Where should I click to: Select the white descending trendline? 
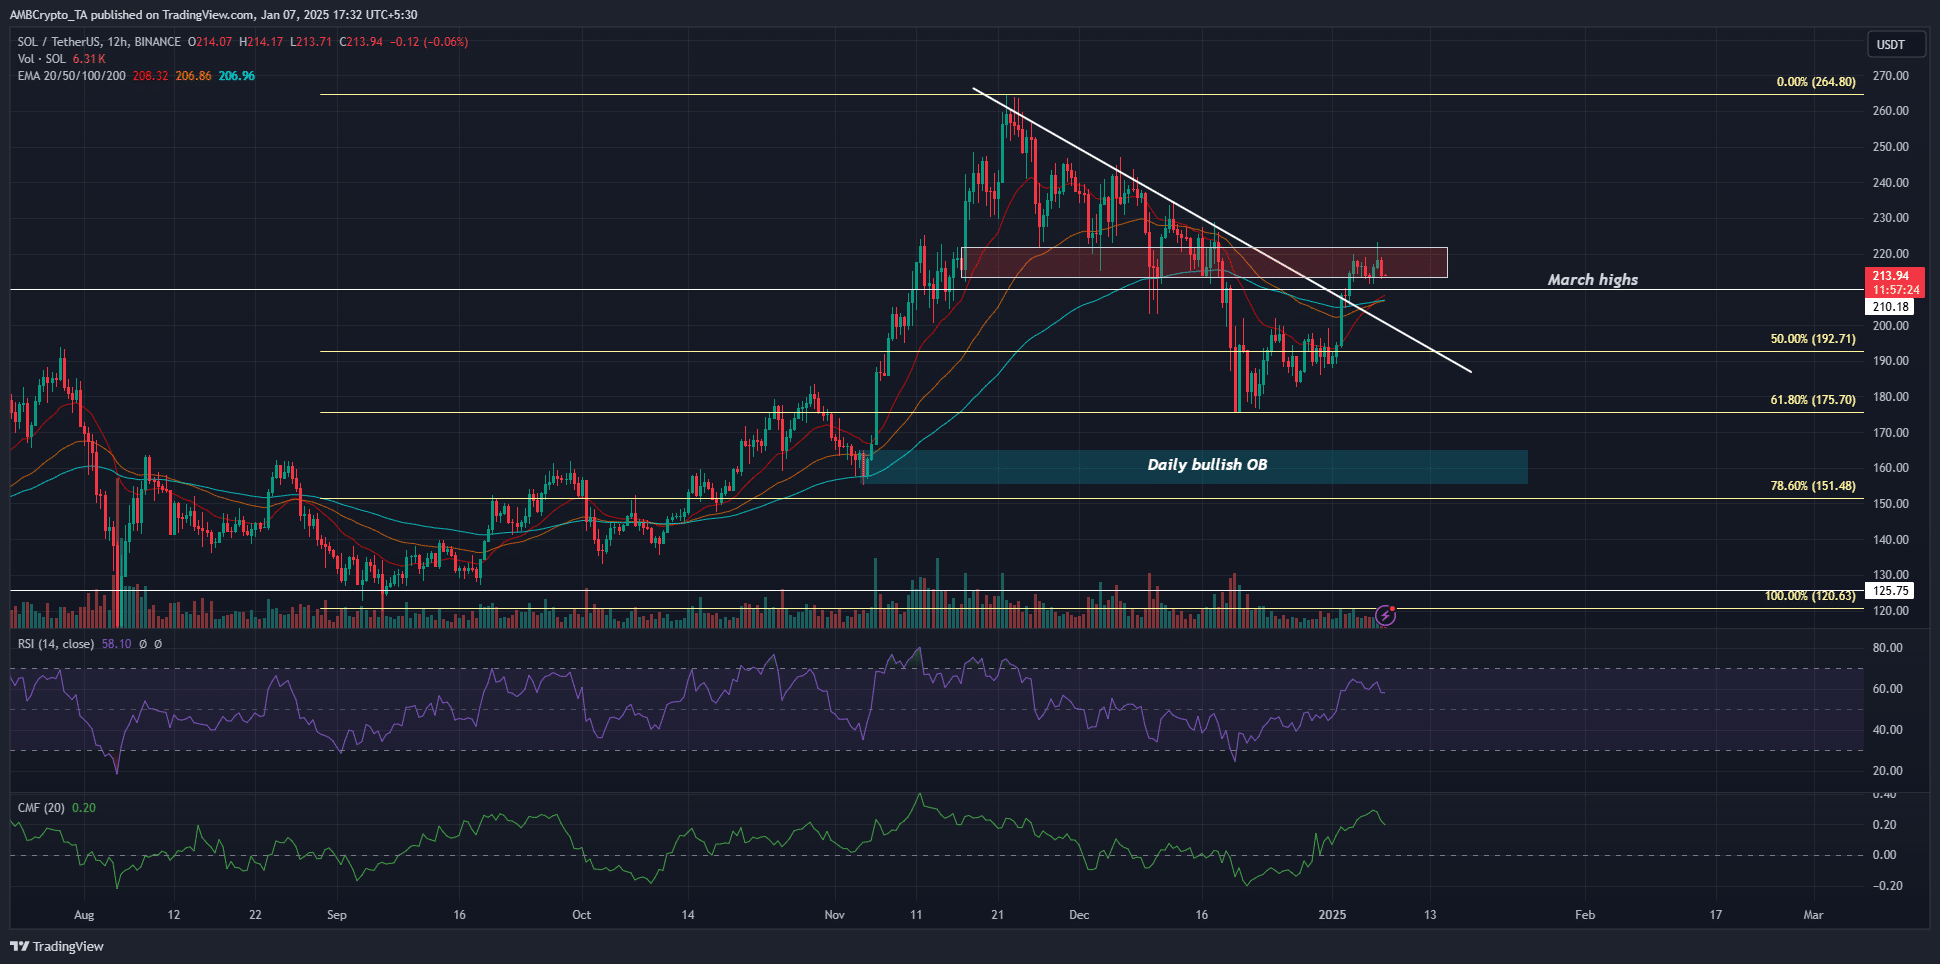[1222, 231]
